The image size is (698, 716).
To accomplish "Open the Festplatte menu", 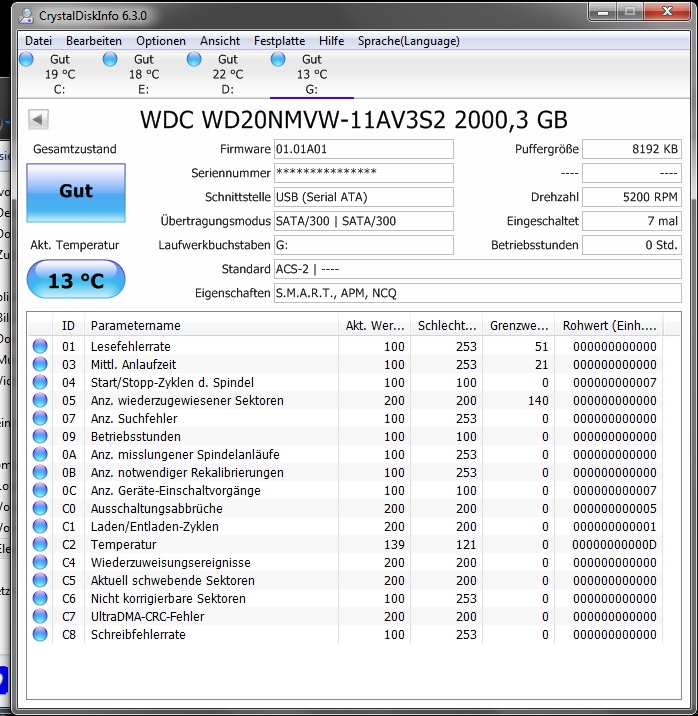I will tap(279, 41).
